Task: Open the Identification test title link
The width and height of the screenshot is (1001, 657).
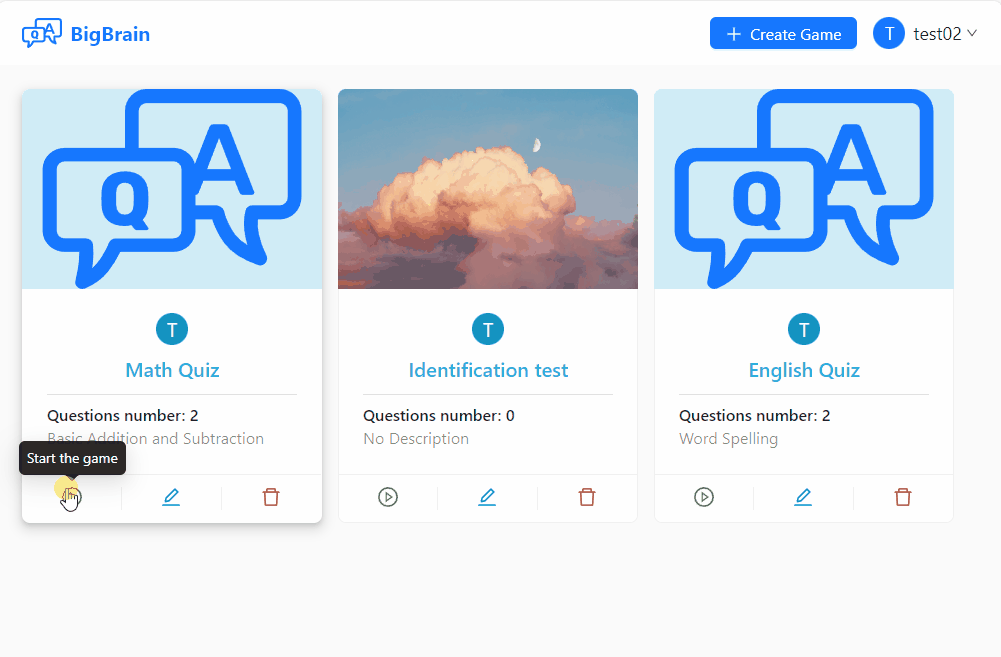Action: [488, 370]
